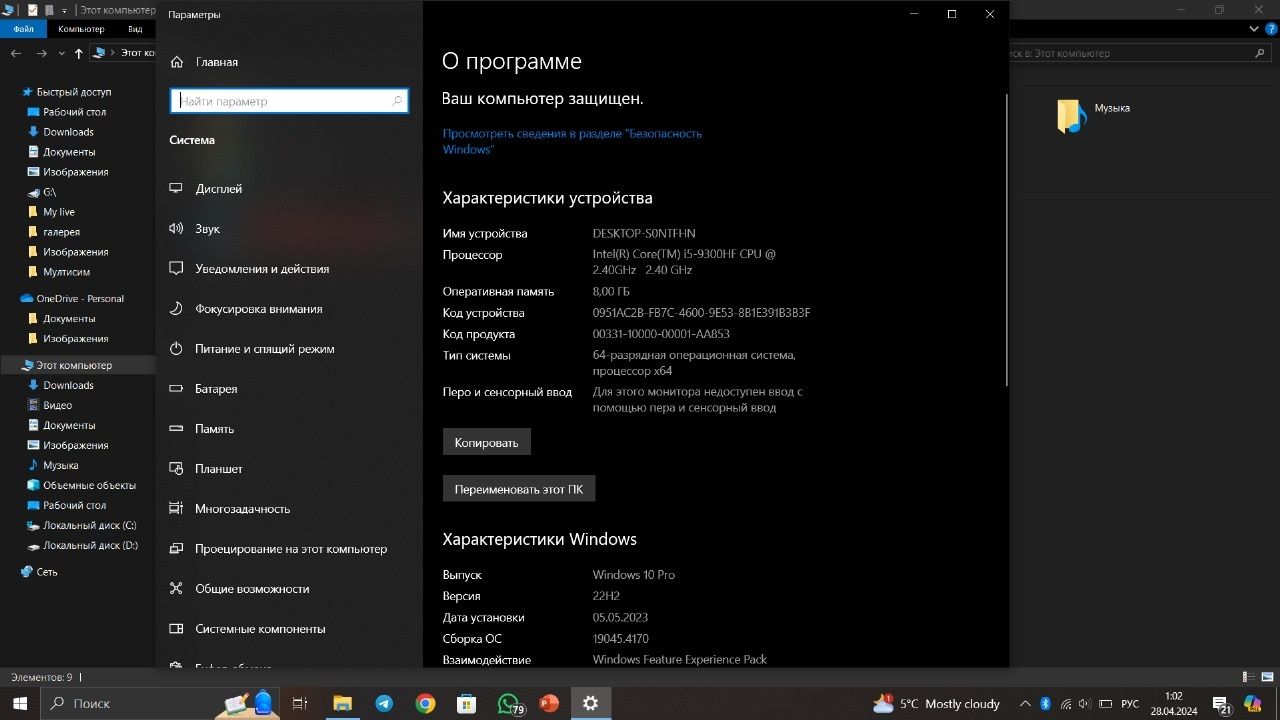Open the Музыка folder in Explorer's content pane

pyautogui.click(x=1094, y=114)
